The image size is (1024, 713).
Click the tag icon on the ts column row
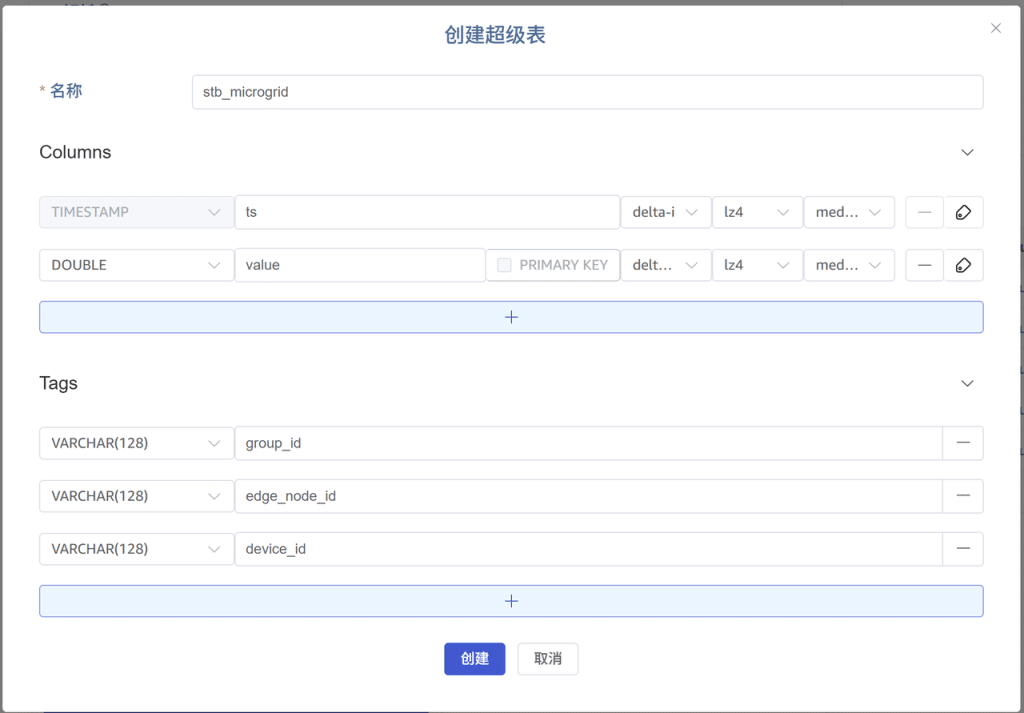[963, 212]
